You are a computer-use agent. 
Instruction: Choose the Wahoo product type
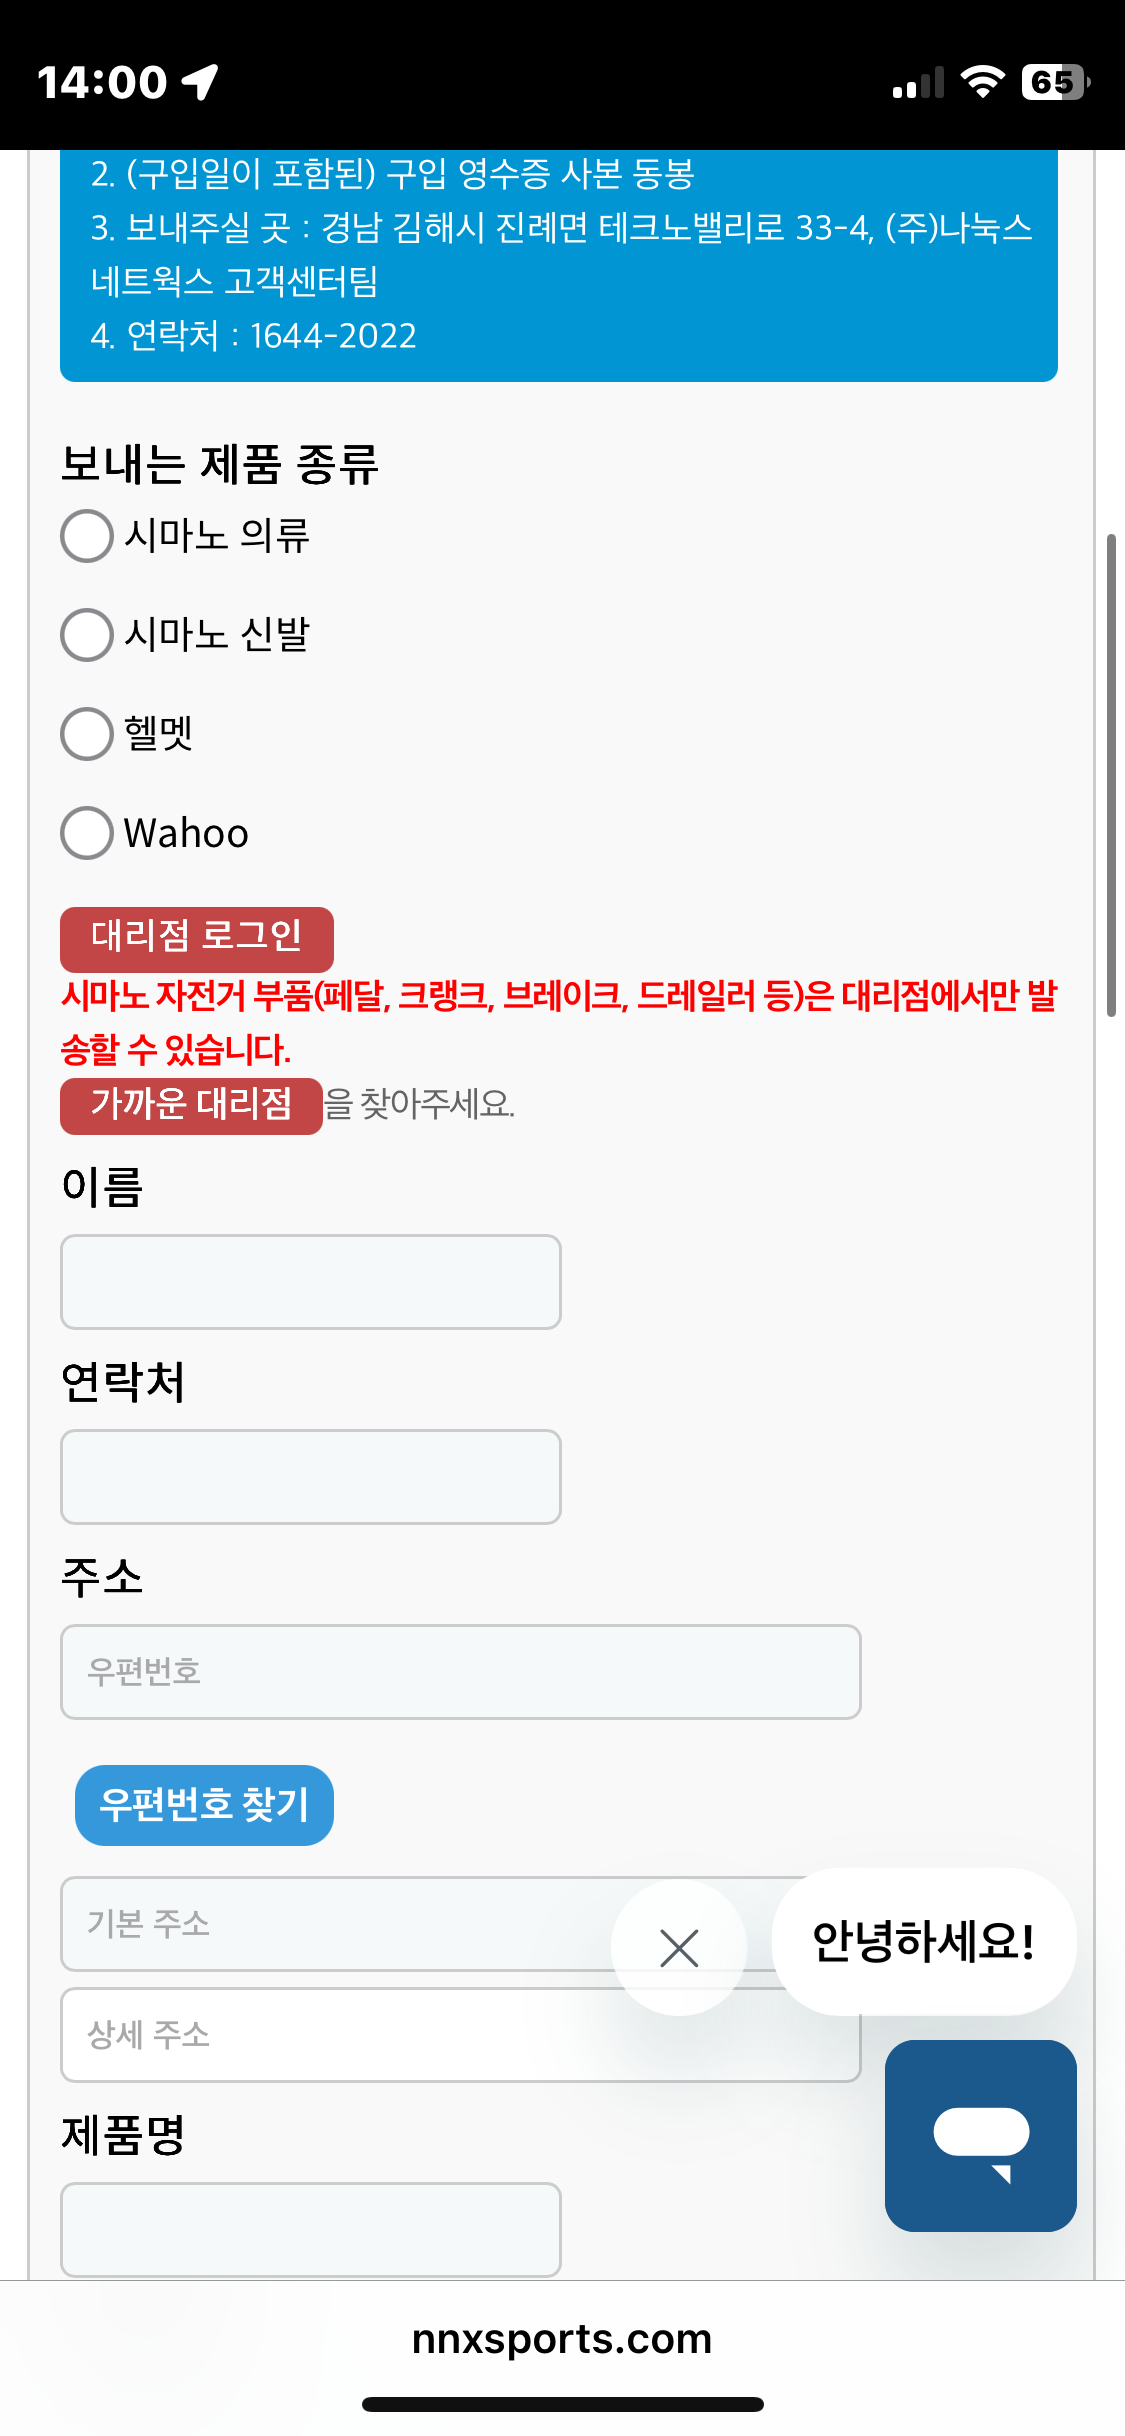pyautogui.click(x=87, y=833)
